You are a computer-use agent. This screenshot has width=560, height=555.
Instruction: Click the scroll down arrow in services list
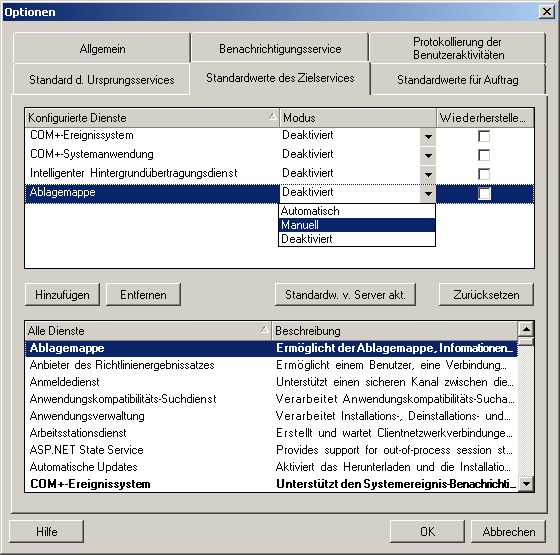[526, 484]
